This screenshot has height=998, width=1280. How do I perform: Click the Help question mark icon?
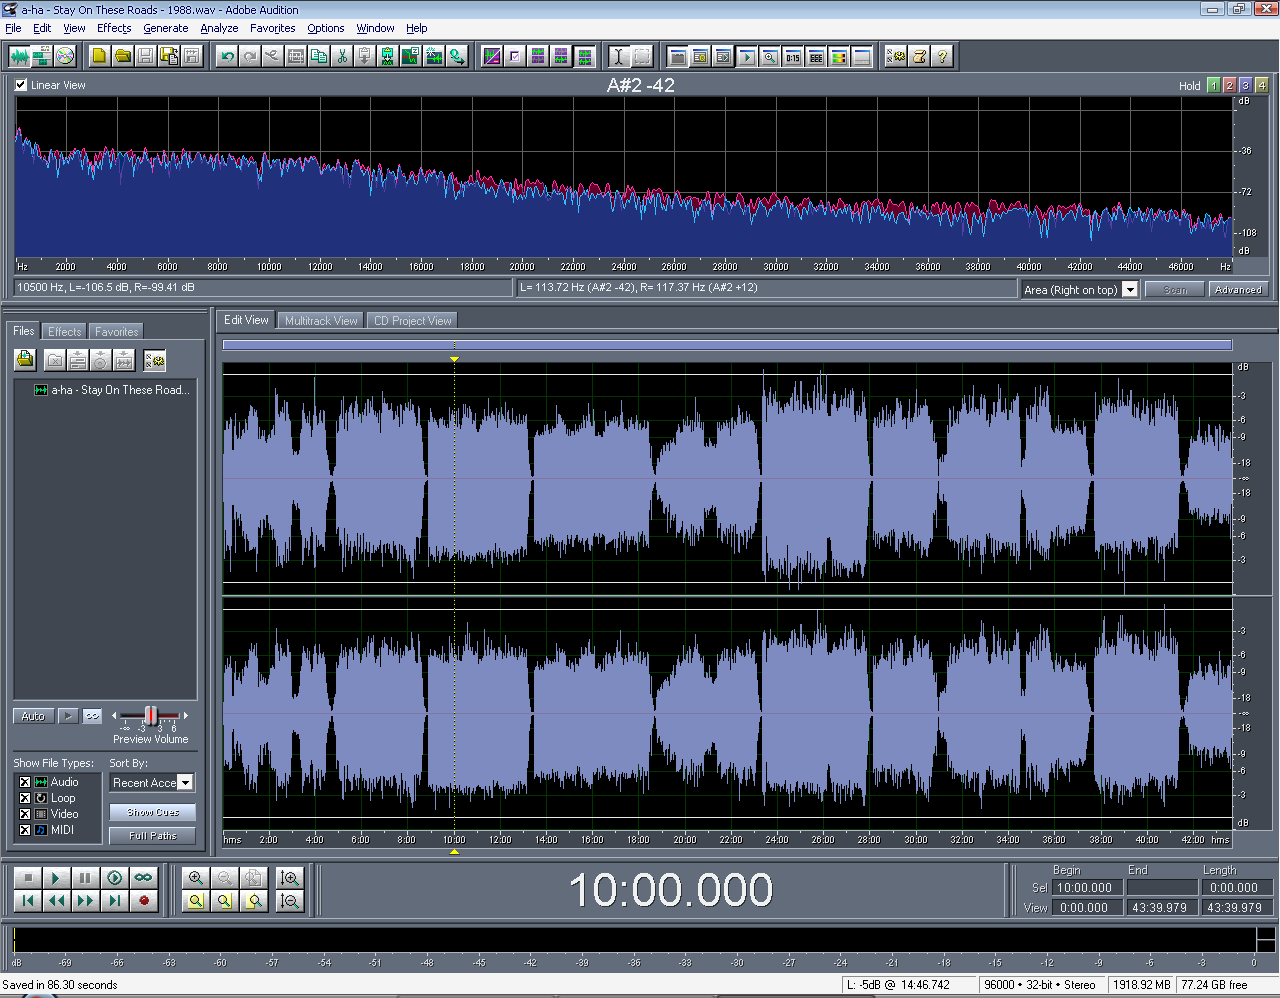click(942, 57)
